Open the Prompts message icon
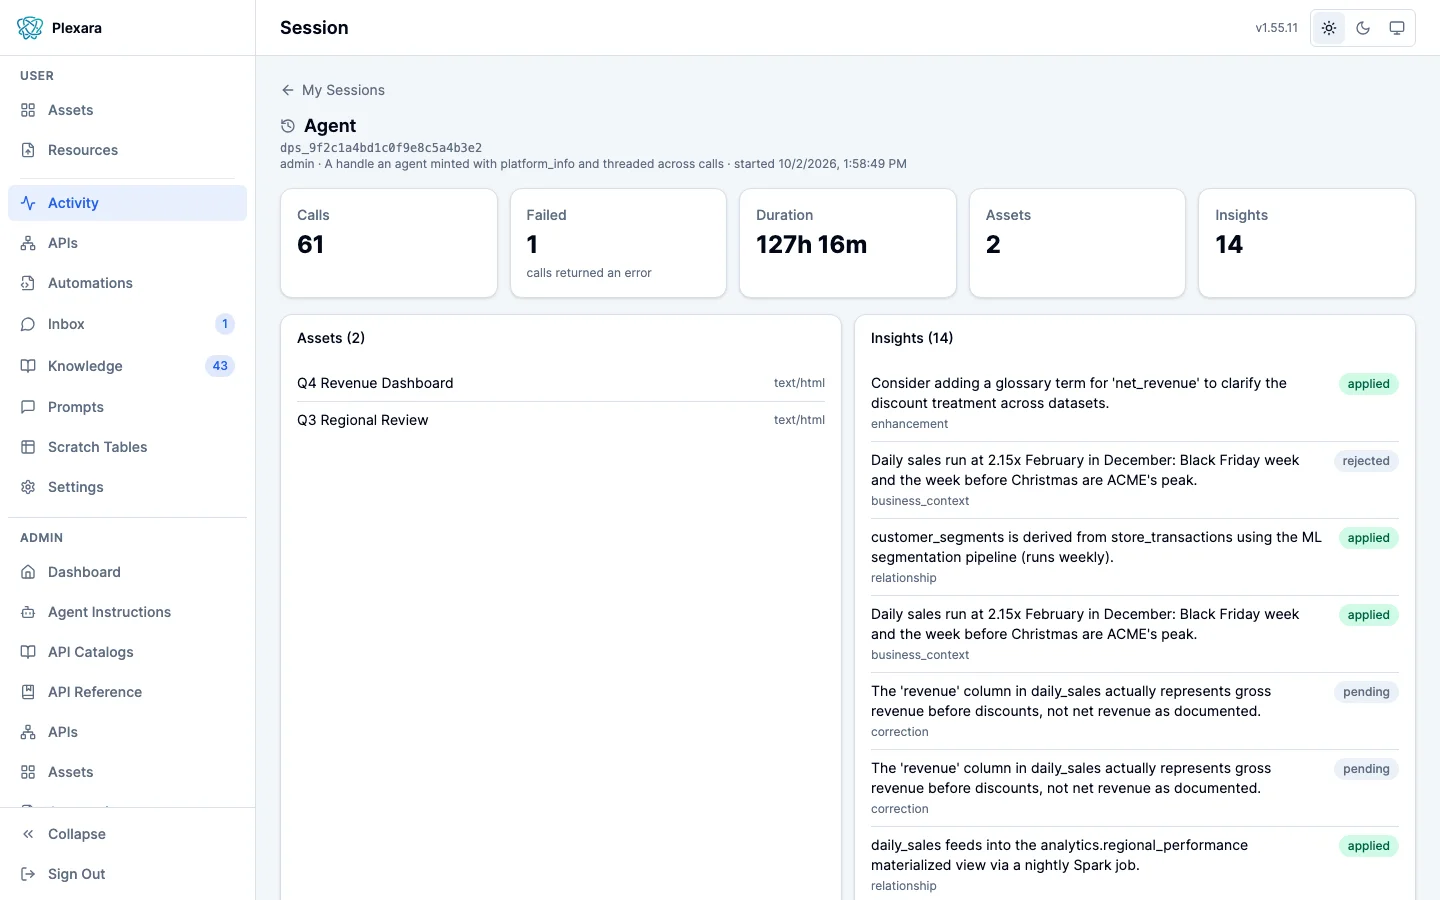 click(x=28, y=407)
